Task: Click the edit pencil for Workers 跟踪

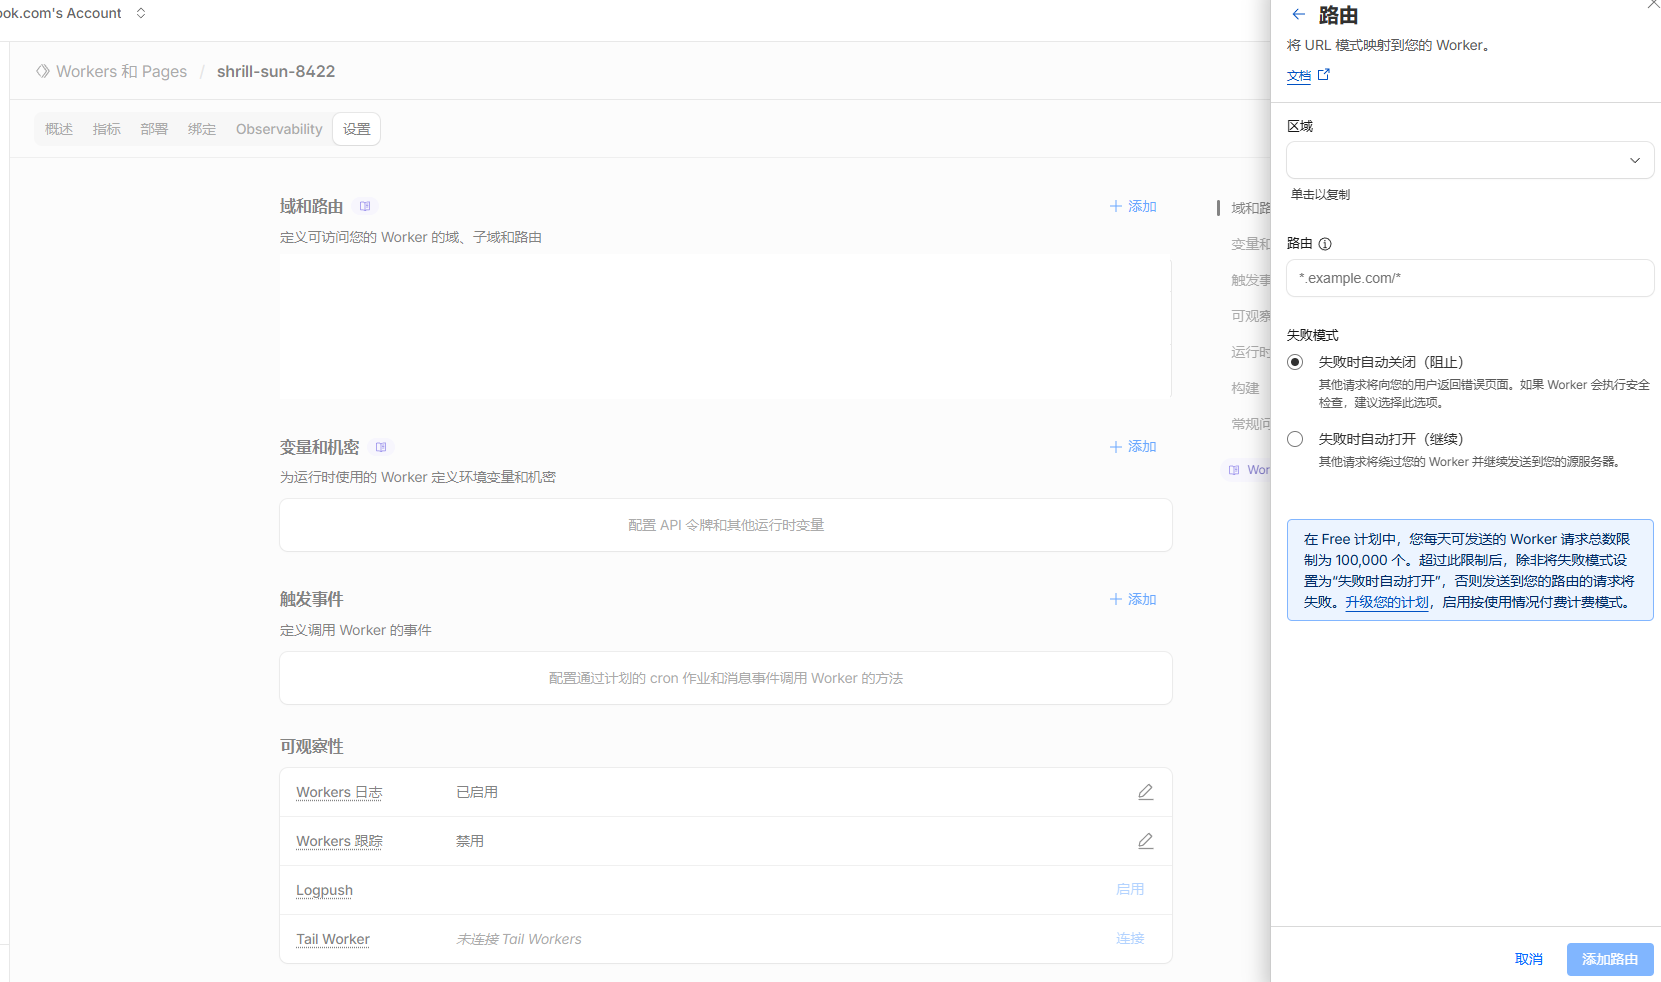Action: (x=1145, y=841)
